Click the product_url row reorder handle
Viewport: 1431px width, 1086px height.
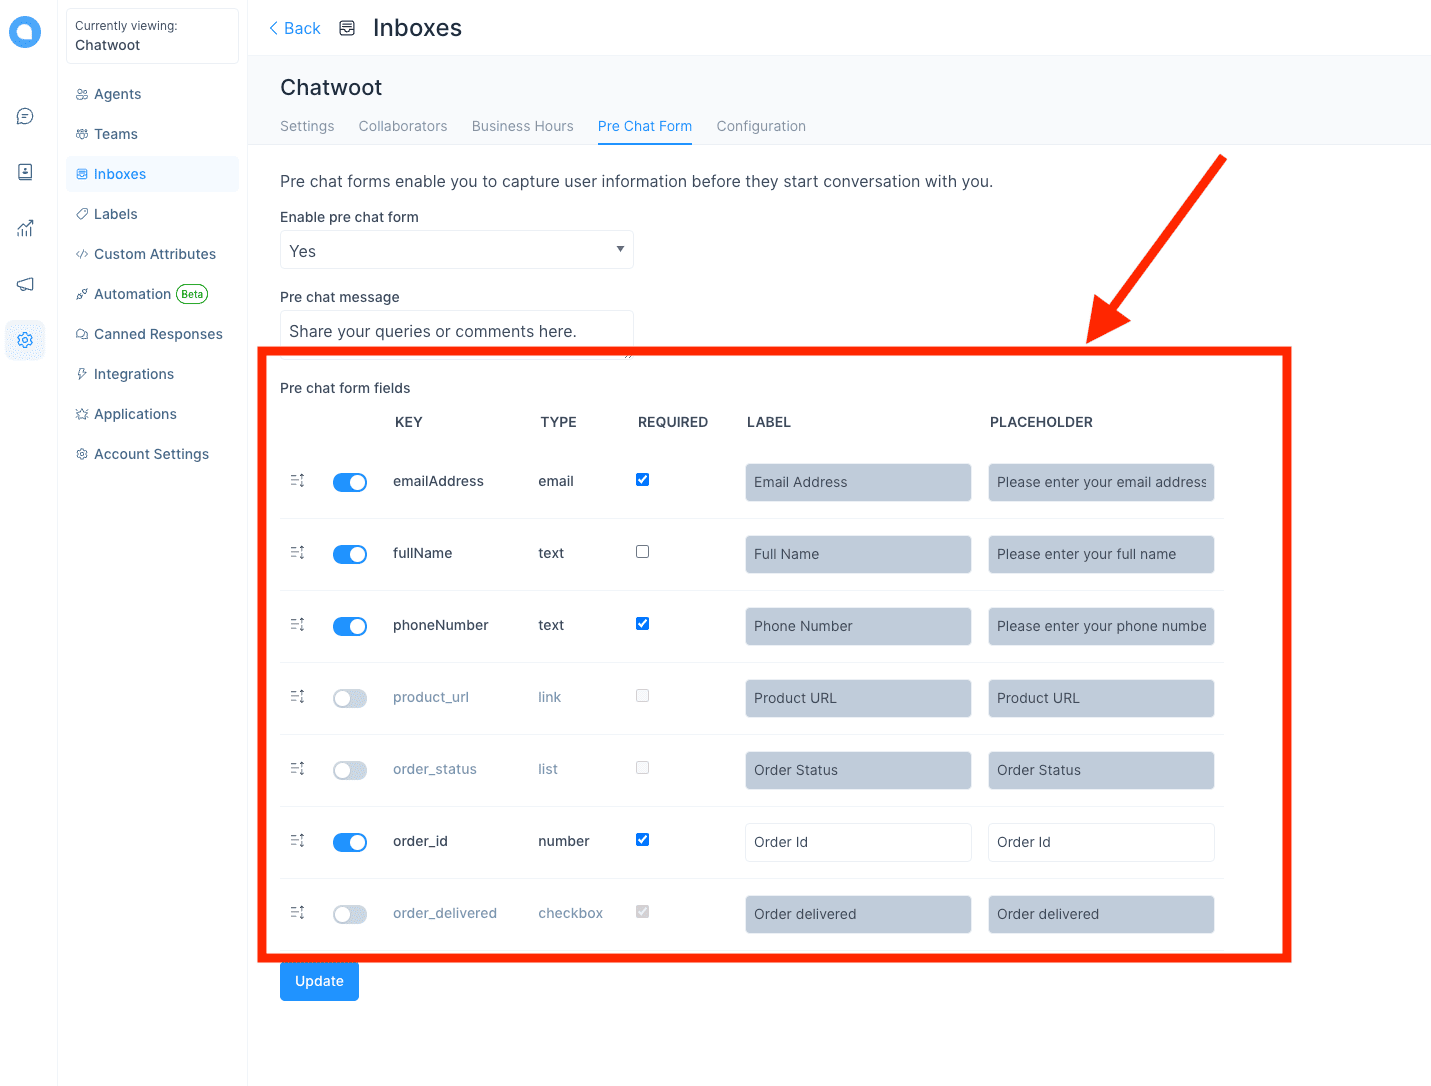pos(297,697)
